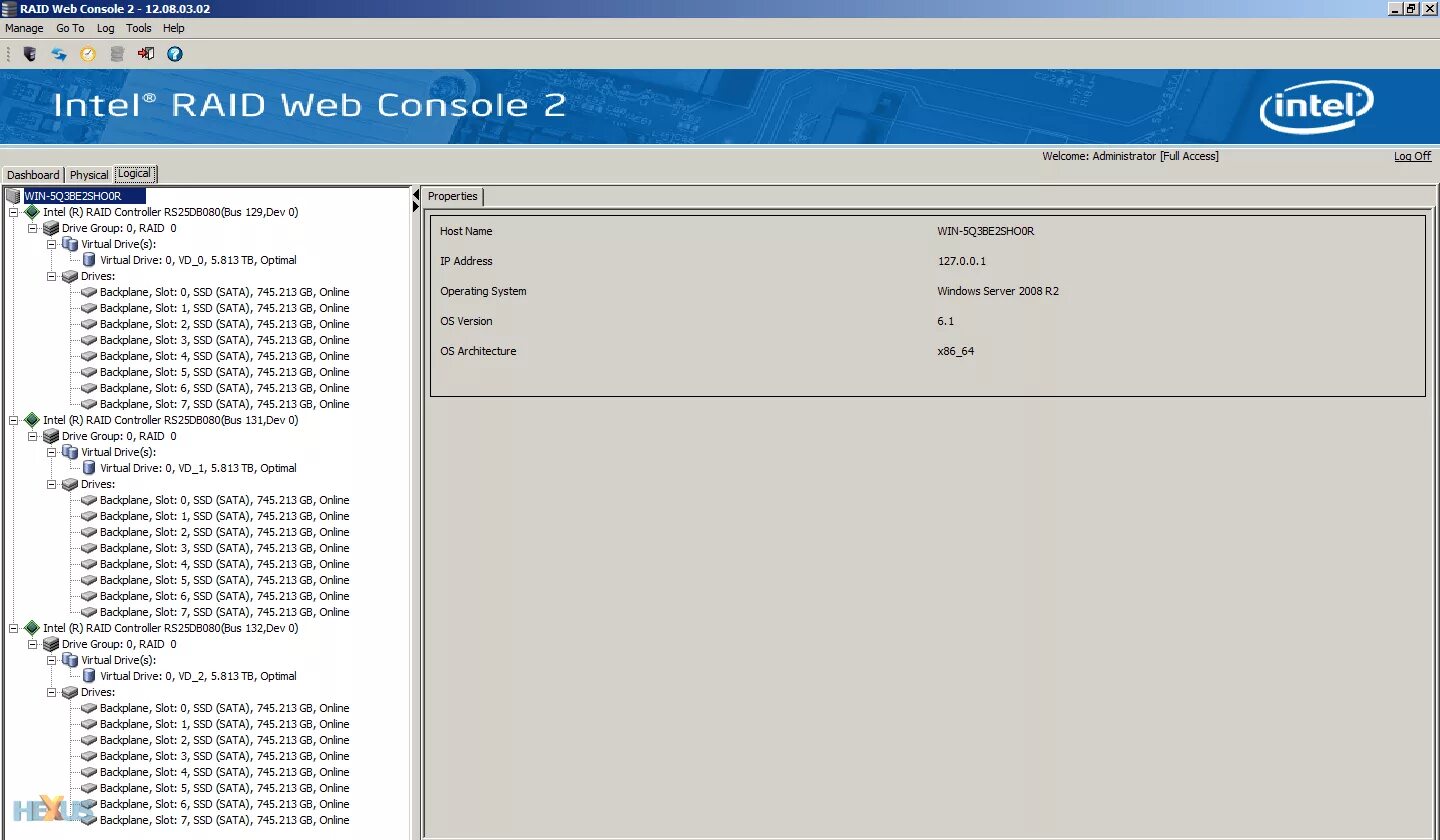The image size is (1440, 840).
Task: Click the x86_64 architecture value
Action: click(x=955, y=351)
